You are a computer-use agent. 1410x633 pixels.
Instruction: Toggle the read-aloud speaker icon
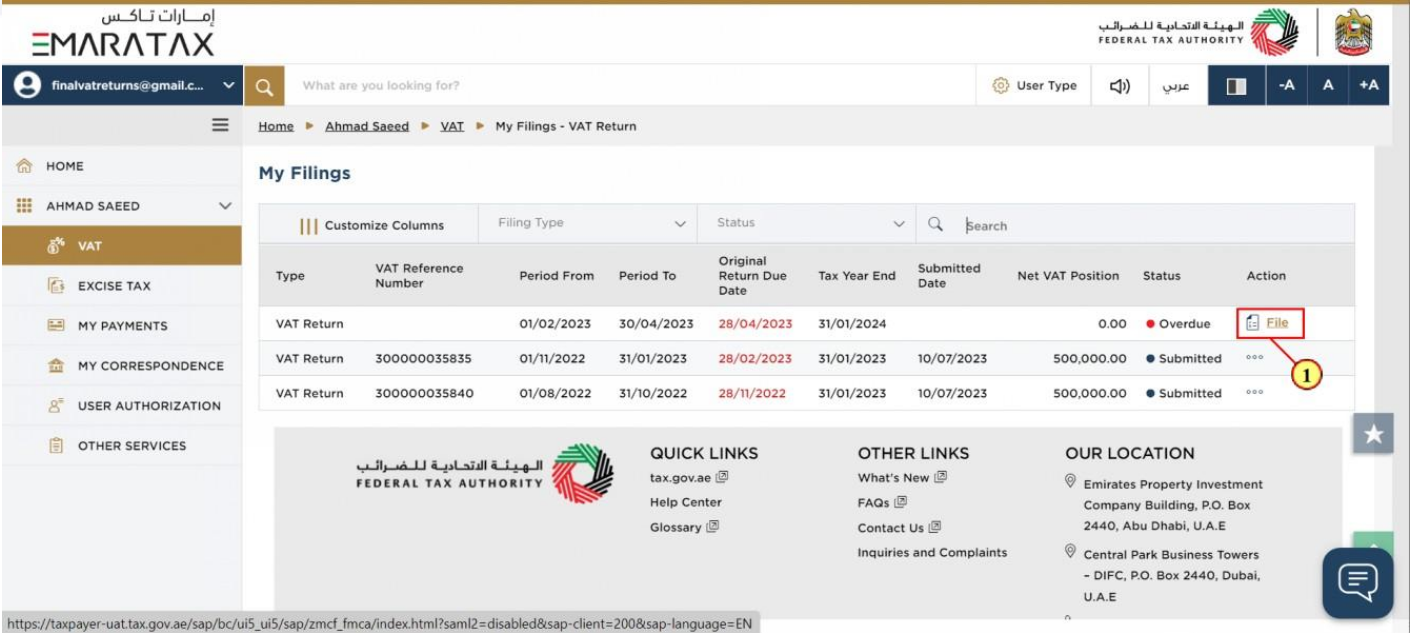(x=1121, y=86)
